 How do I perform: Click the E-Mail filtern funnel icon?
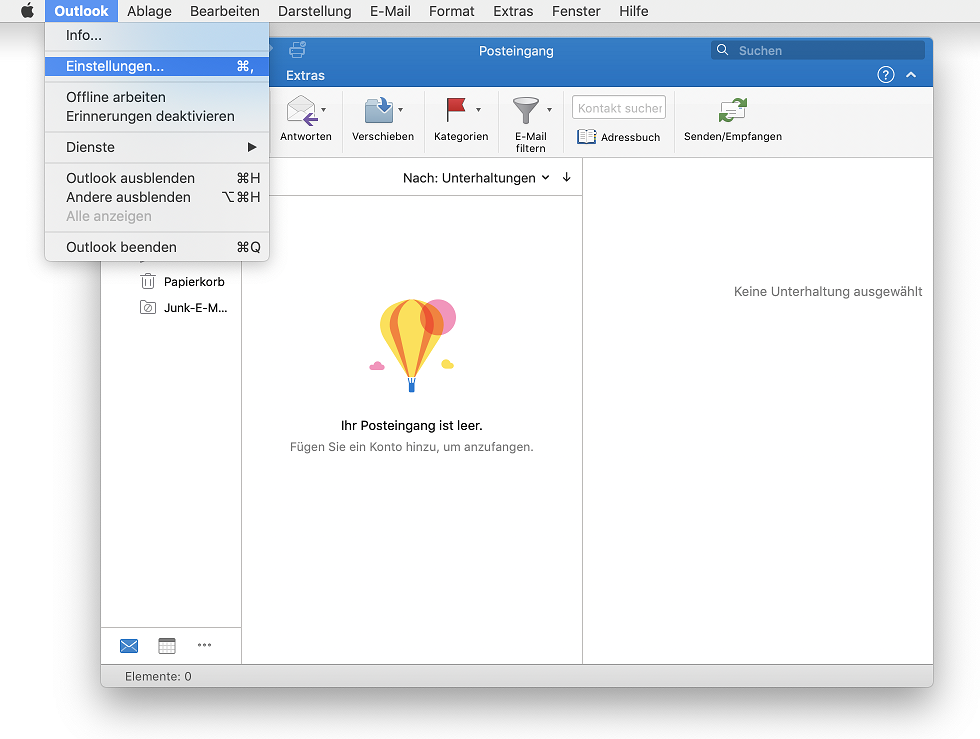pyautogui.click(x=526, y=111)
